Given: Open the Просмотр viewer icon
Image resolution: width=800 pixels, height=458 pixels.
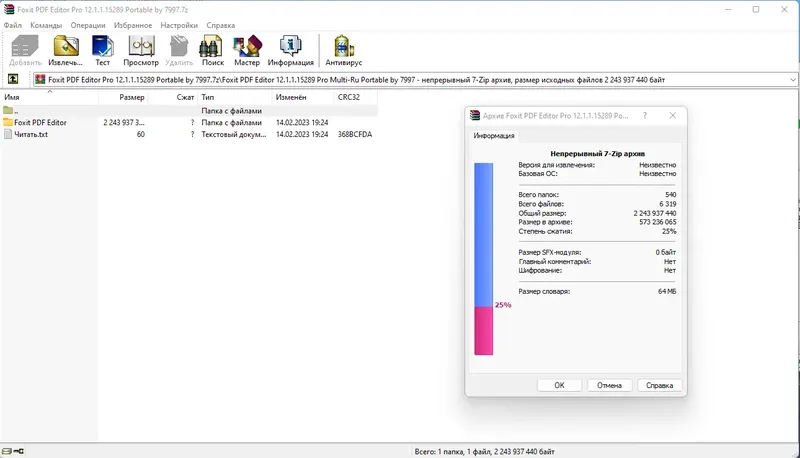Looking at the screenshot, I should point(141,46).
